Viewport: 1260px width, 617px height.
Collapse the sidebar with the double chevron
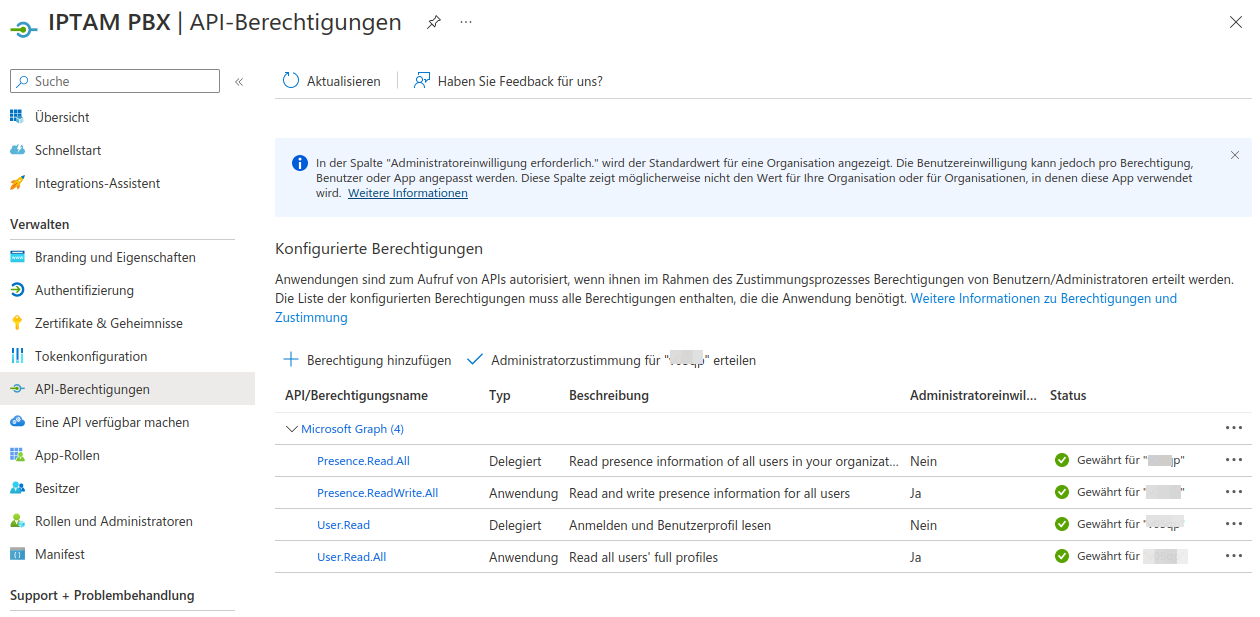pyautogui.click(x=239, y=82)
